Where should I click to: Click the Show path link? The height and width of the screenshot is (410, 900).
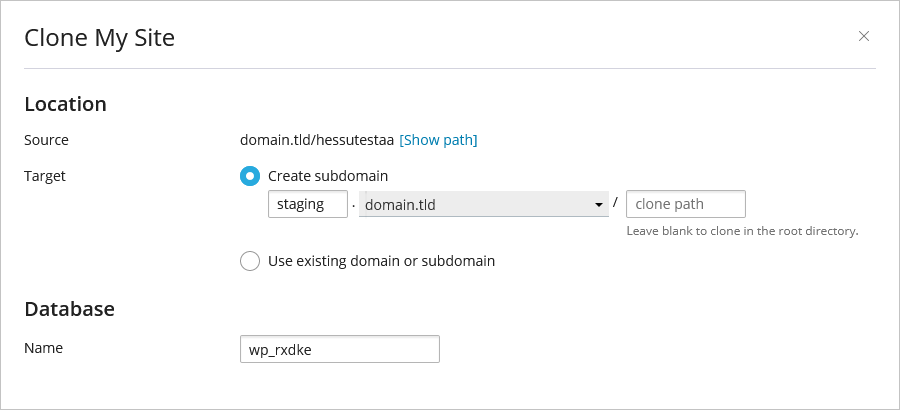438,140
